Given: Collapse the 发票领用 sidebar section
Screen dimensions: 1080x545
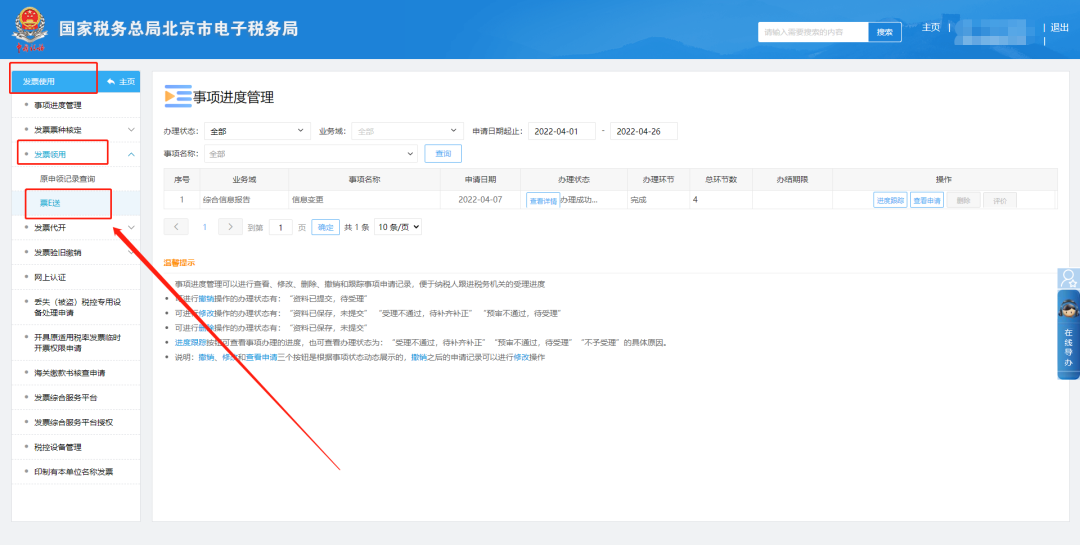Looking at the screenshot, I should [131, 154].
